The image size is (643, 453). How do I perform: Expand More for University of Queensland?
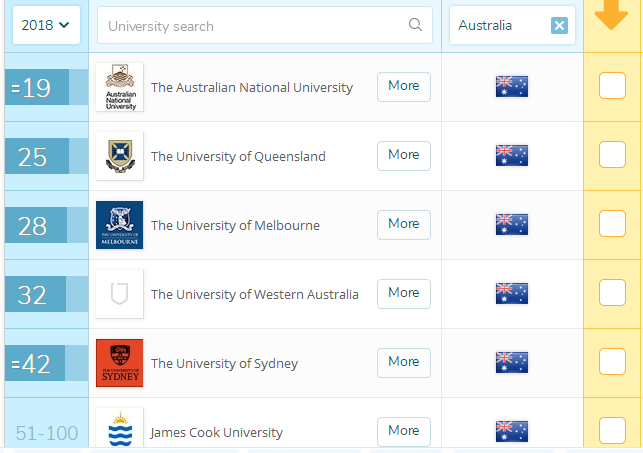404,155
